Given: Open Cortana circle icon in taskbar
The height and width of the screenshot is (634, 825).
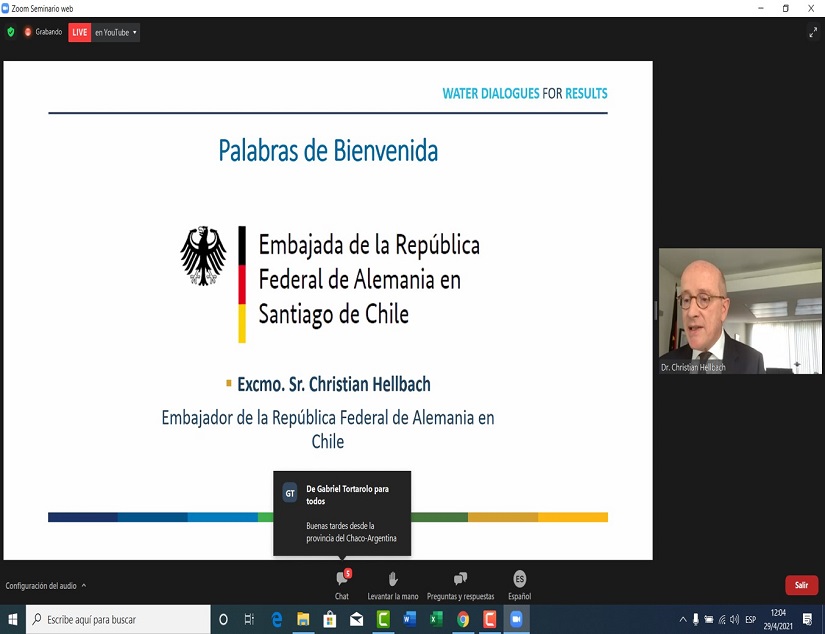Looking at the screenshot, I should (224, 619).
